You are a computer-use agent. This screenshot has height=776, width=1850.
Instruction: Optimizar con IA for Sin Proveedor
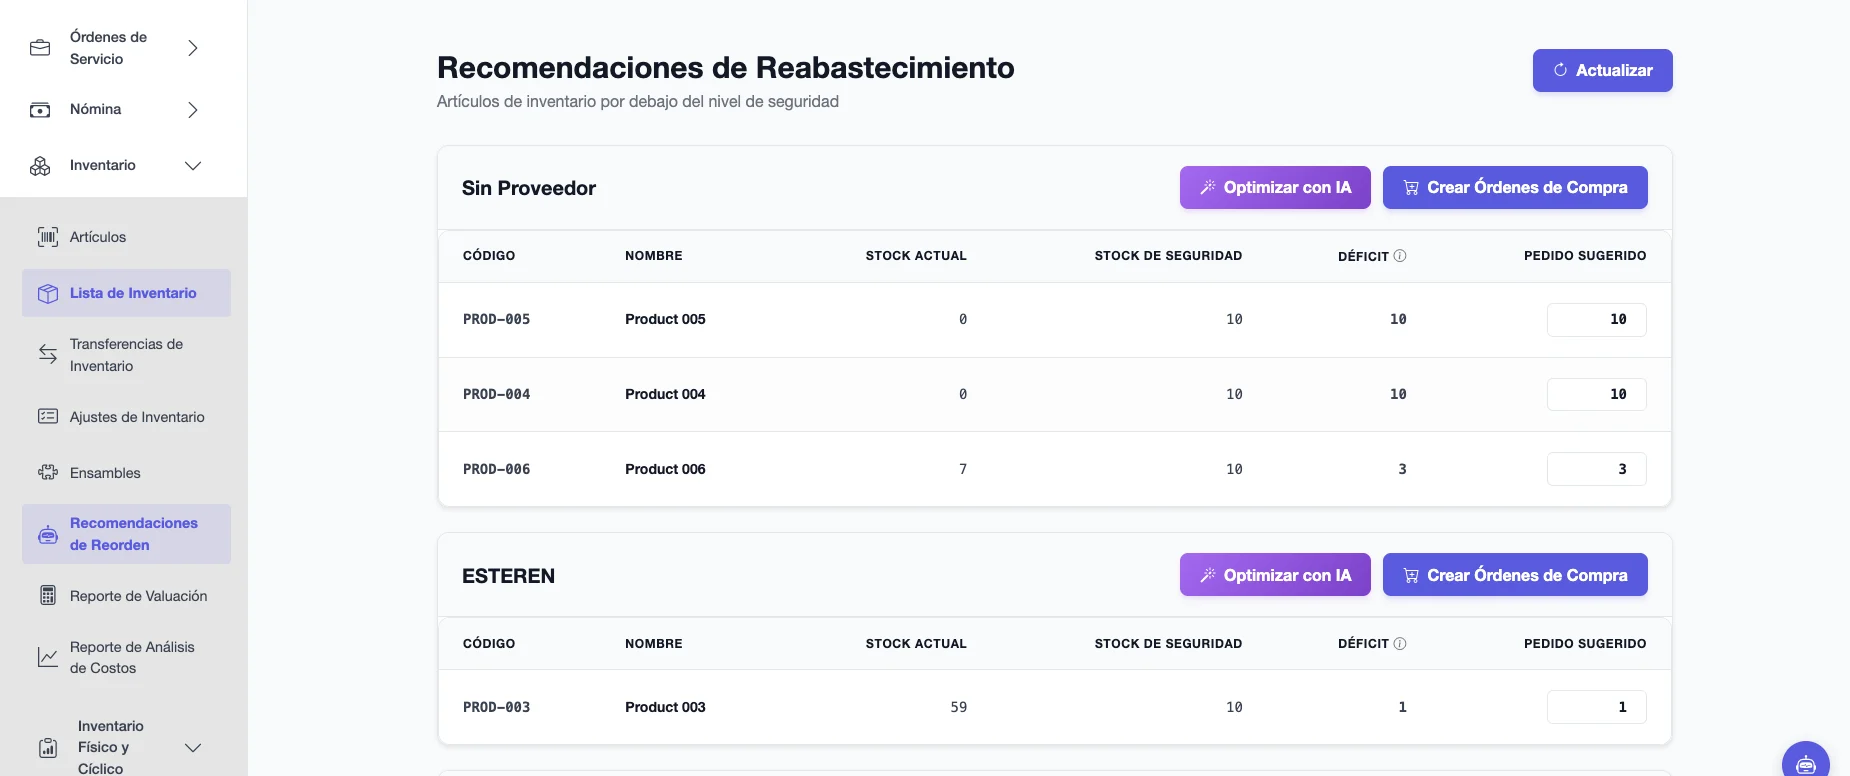point(1275,187)
